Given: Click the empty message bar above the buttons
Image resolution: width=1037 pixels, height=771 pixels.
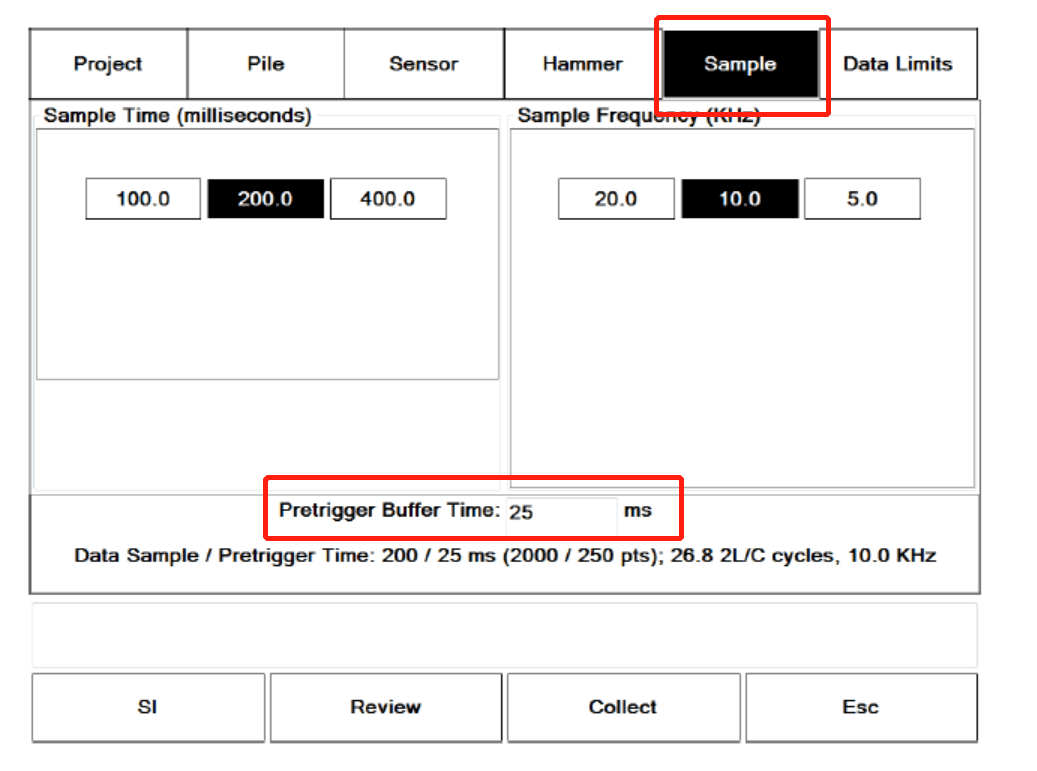Looking at the screenshot, I should click(x=504, y=635).
